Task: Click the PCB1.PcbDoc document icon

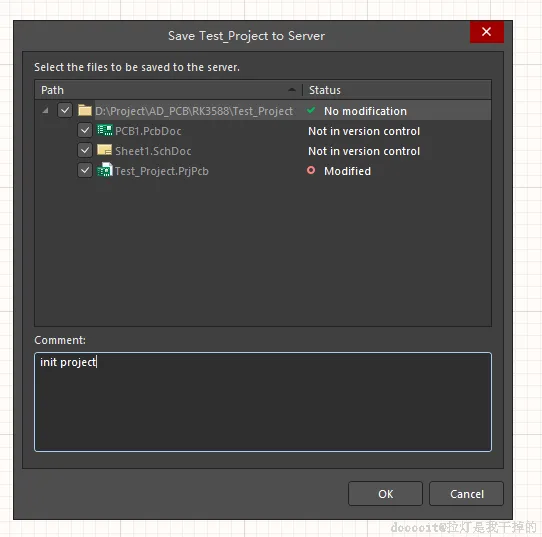Action: pyautogui.click(x=104, y=130)
